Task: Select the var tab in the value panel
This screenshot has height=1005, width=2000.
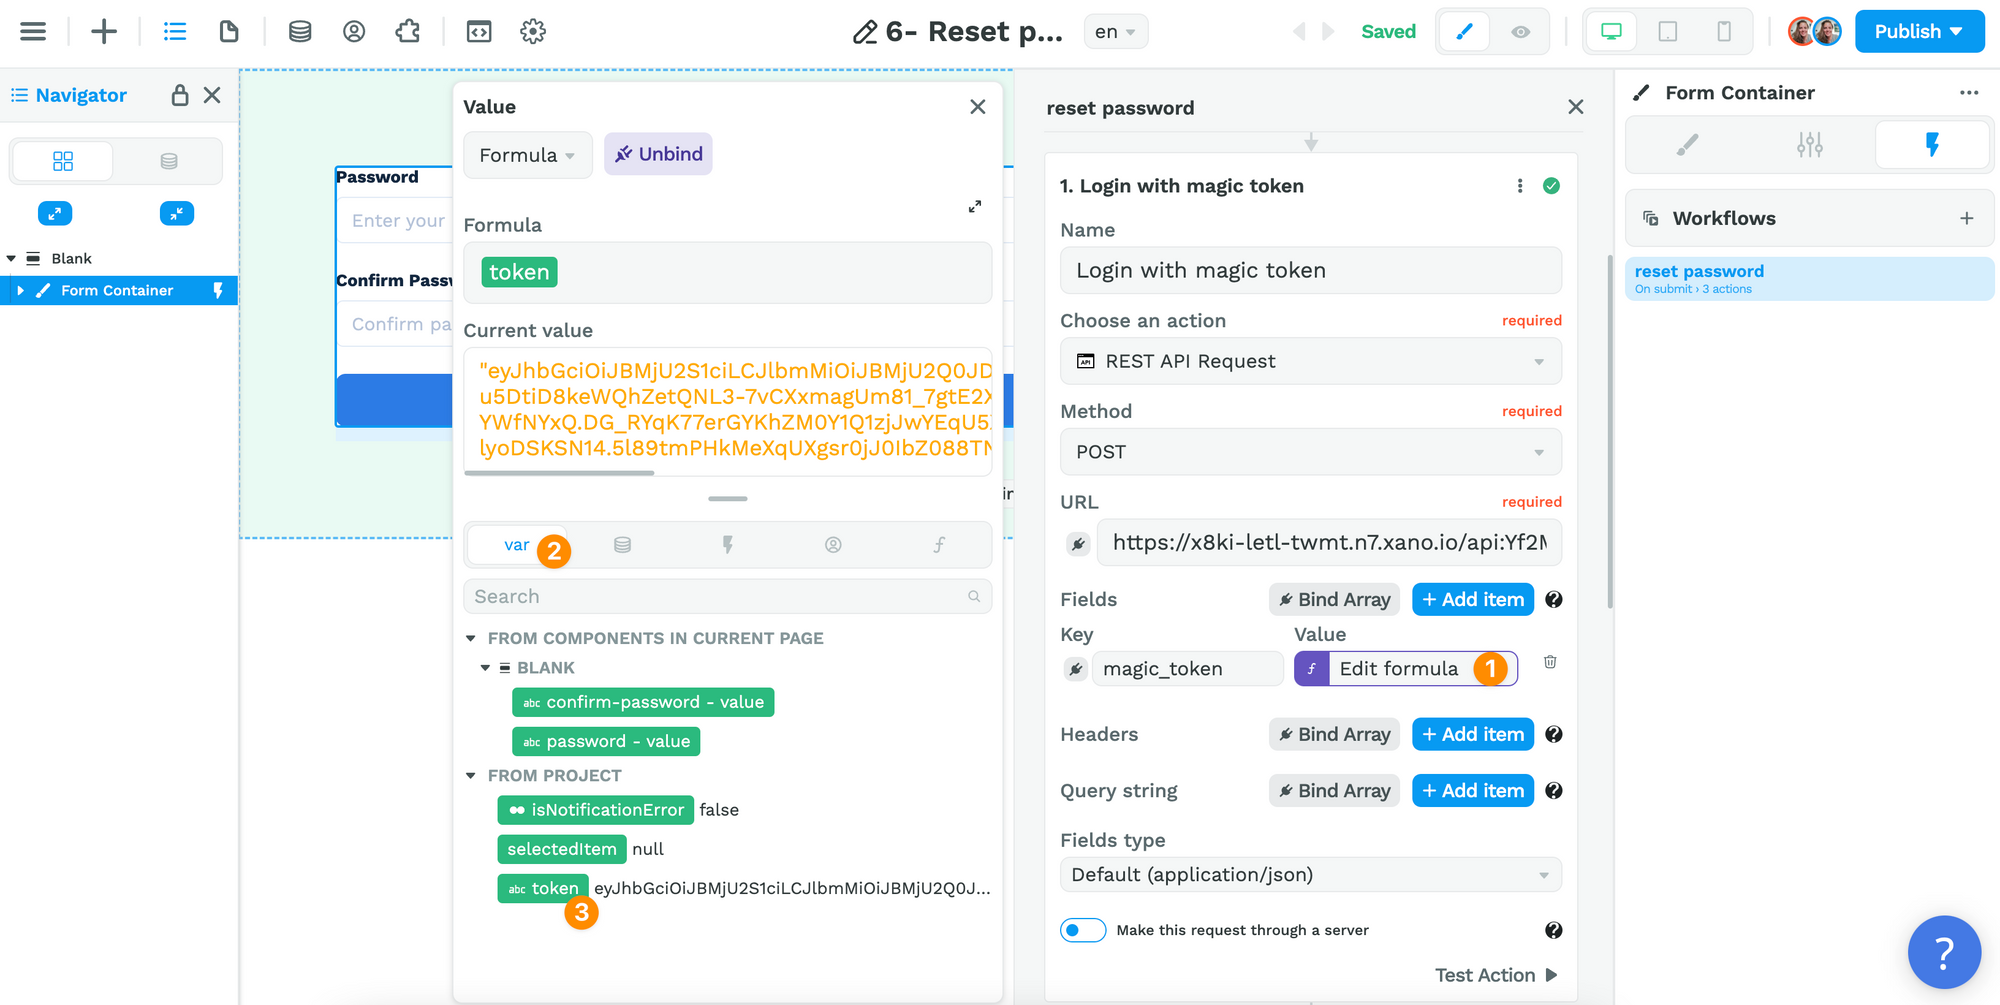Action: [x=516, y=545]
